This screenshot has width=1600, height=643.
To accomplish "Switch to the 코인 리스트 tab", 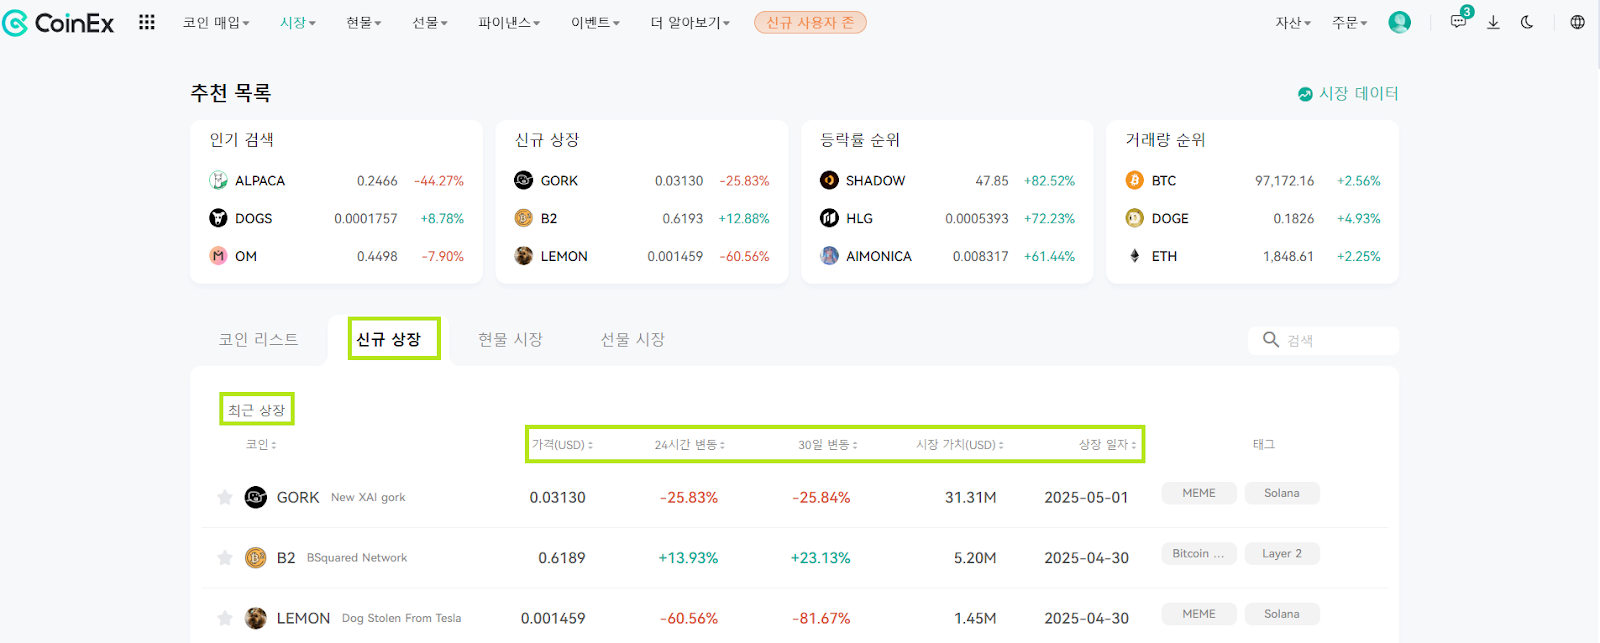I will click(259, 339).
